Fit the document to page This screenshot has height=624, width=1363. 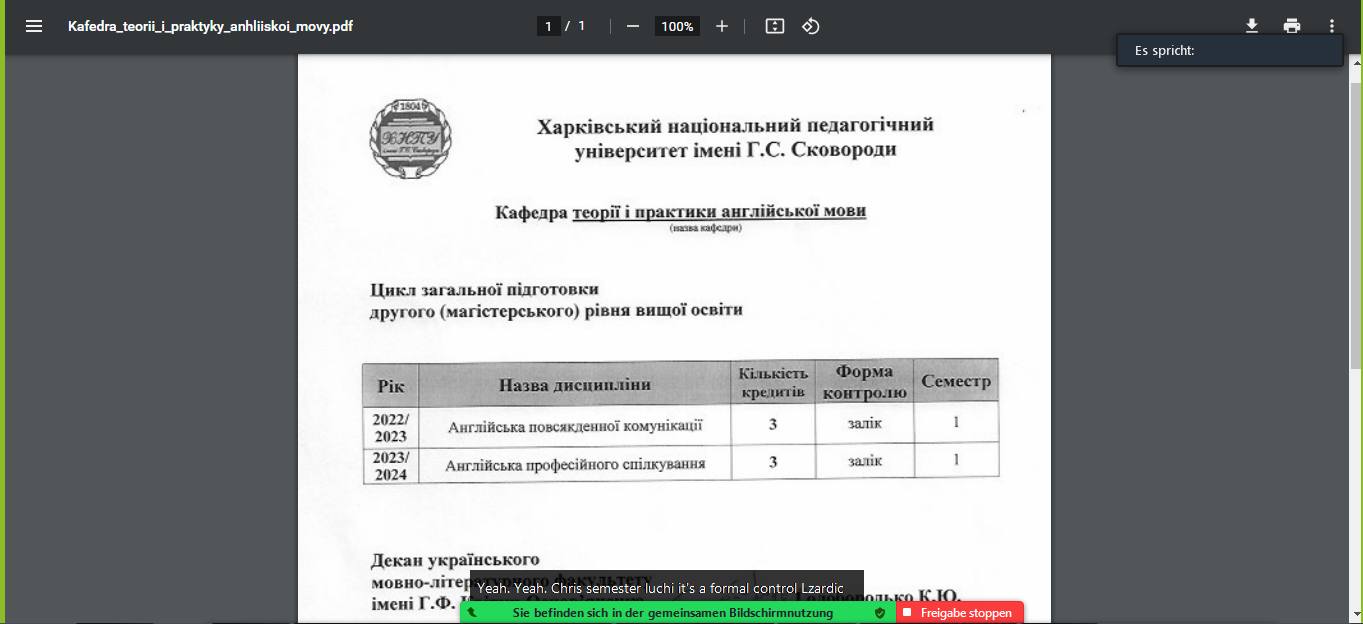tap(774, 26)
